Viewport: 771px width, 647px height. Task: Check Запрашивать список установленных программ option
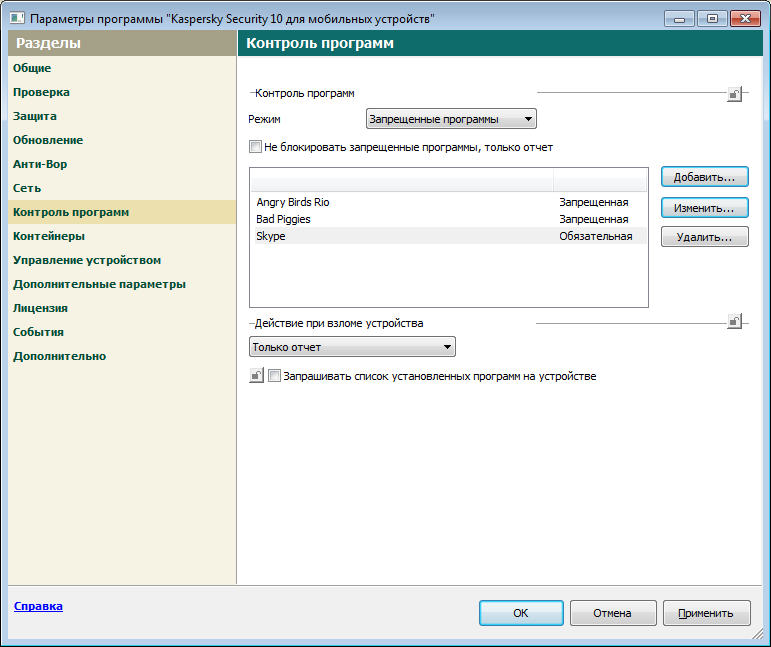(x=276, y=377)
